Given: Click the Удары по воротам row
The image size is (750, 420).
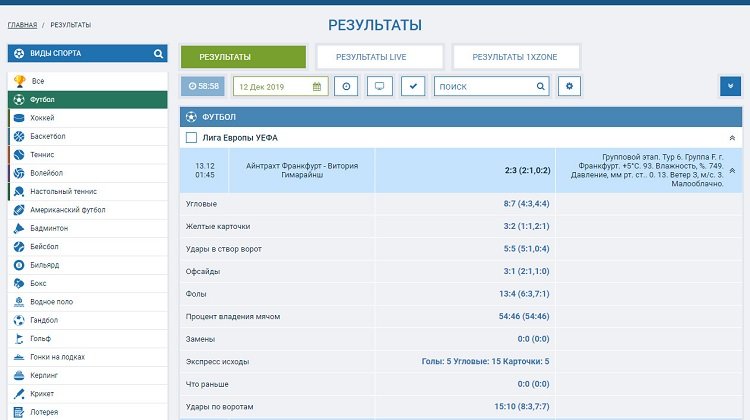Looking at the screenshot, I should 461,407.
